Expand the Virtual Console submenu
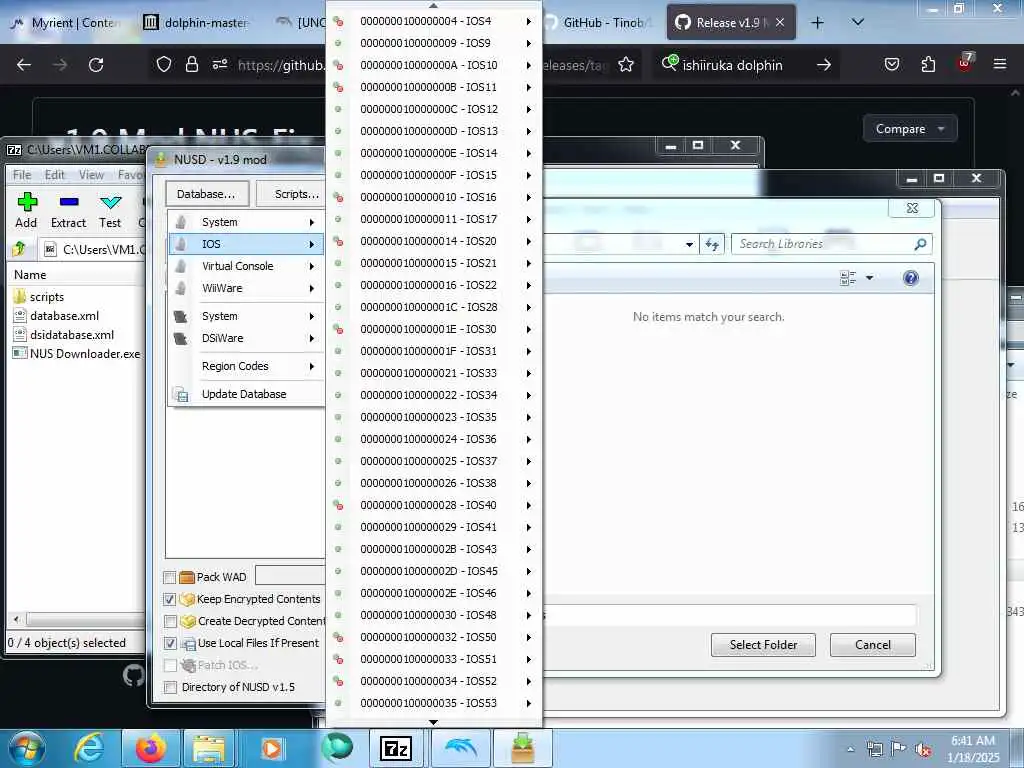1024x768 pixels. click(246, 266)
